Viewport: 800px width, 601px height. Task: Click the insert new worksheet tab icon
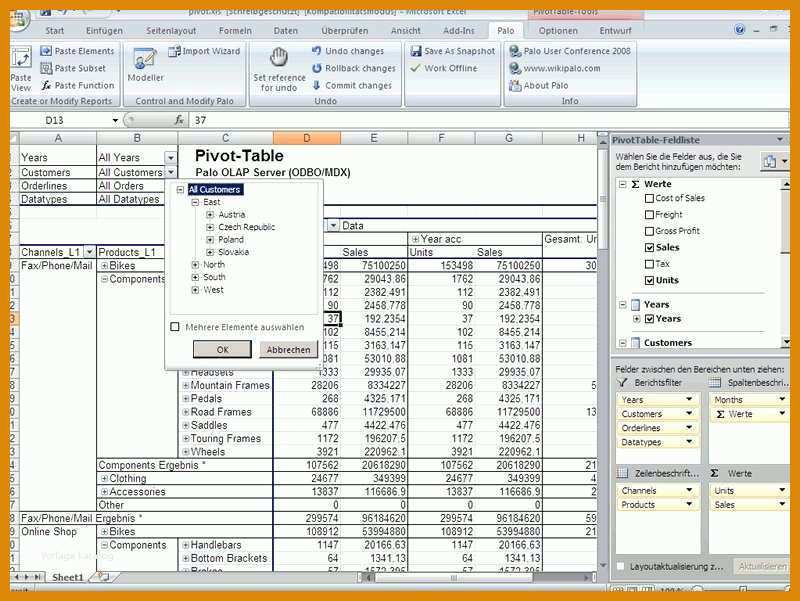pyautogui.click(x=104, y=577)
